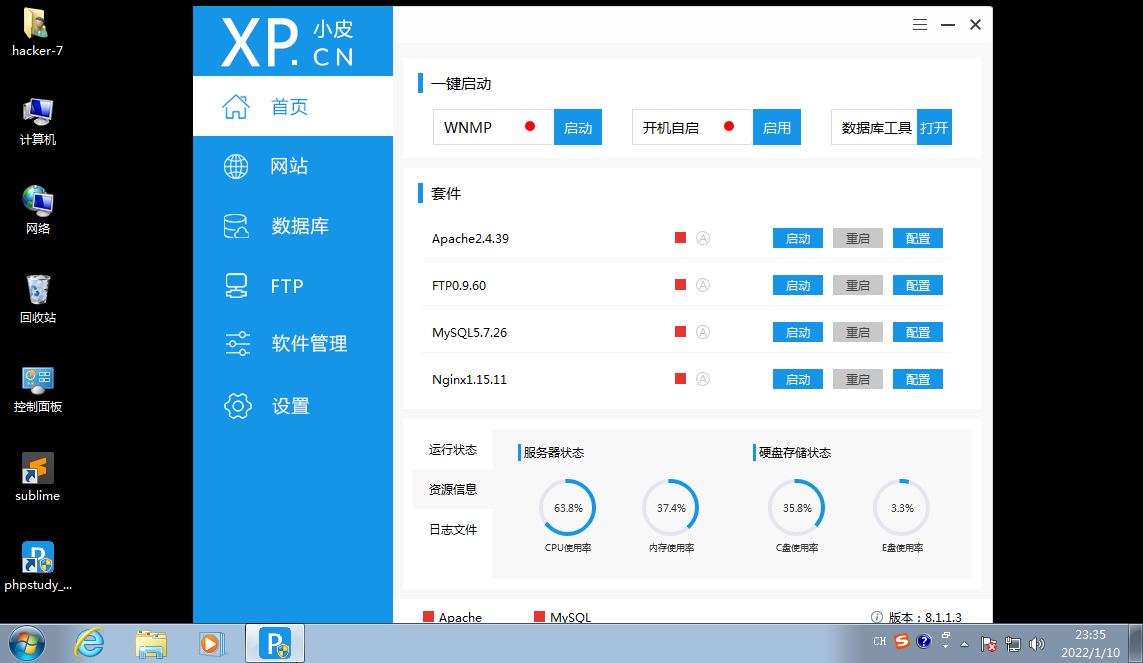Select the 网络 desktop icon

37,211
